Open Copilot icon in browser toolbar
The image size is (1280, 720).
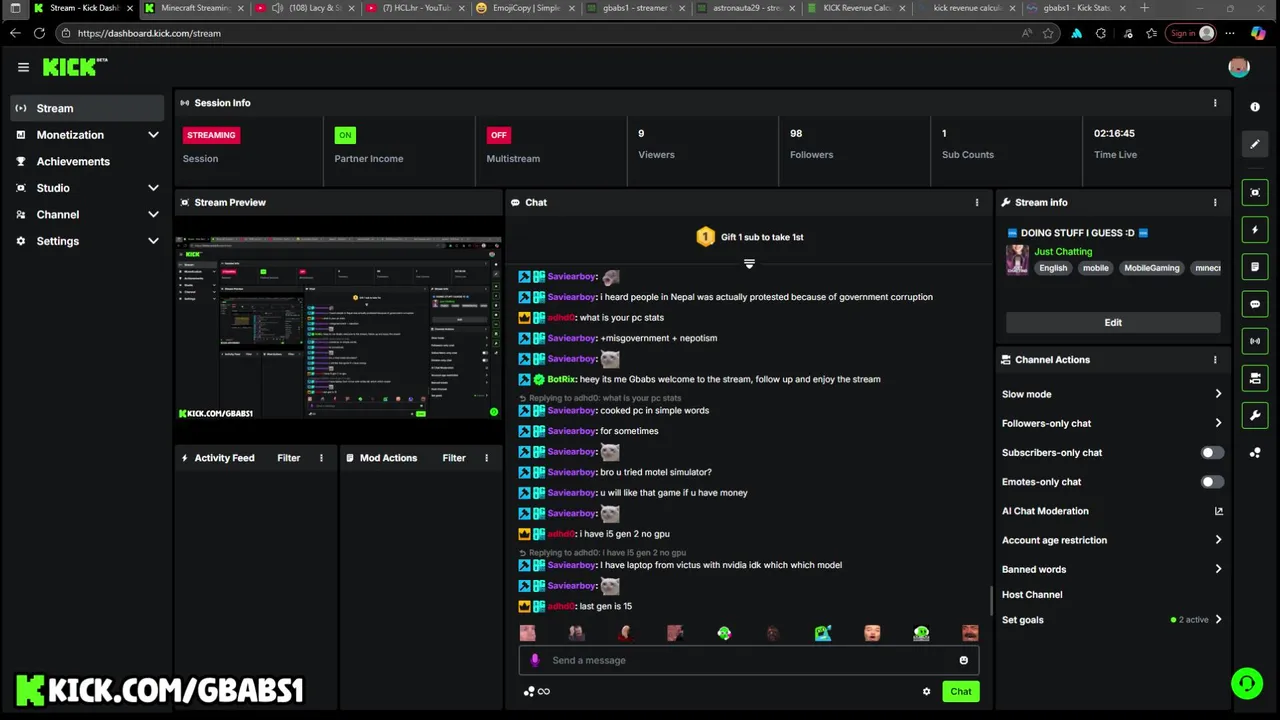pos(1258,33)
